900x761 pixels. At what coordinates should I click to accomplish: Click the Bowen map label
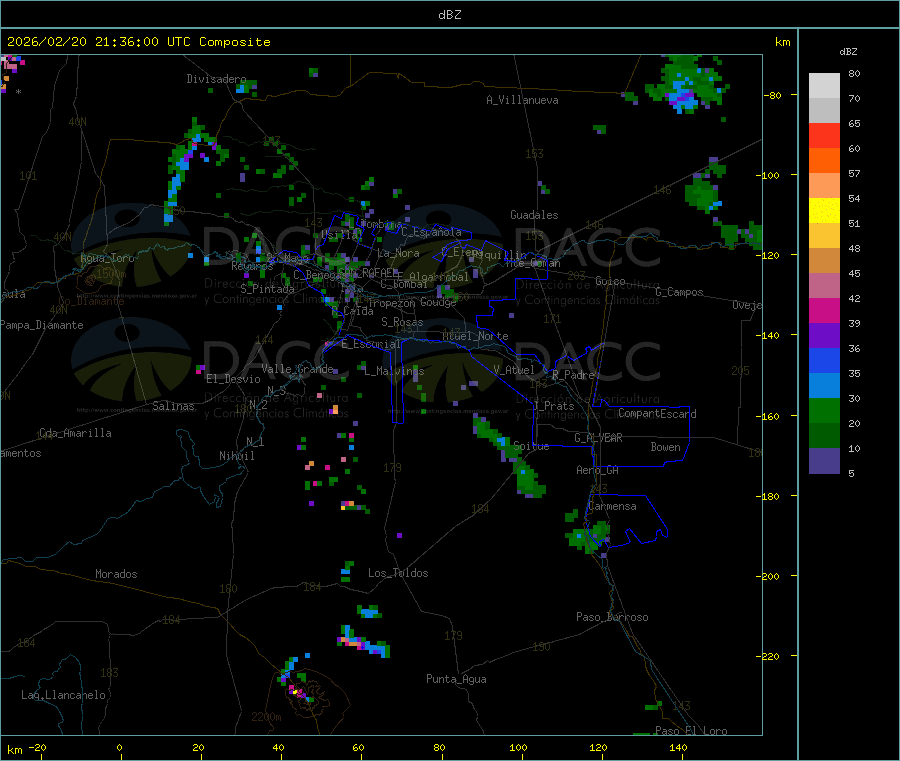tap(666, 447)
